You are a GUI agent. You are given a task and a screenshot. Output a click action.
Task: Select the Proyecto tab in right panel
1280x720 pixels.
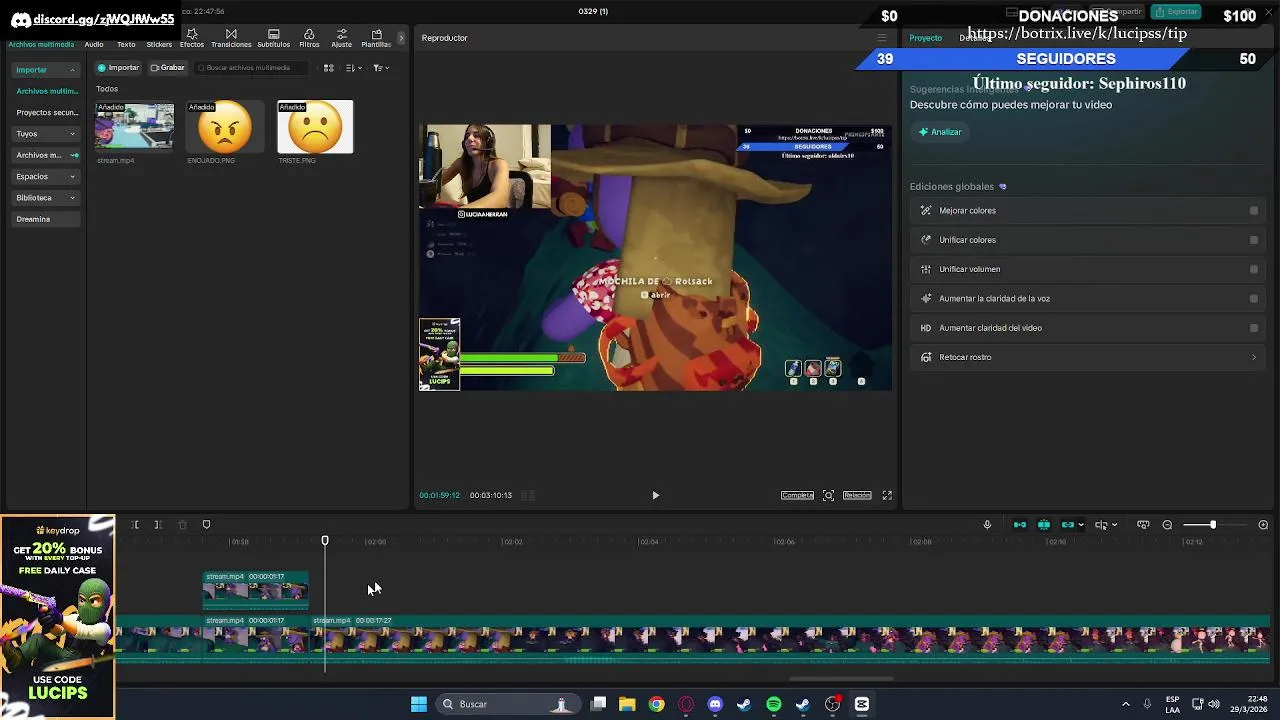[925, 38]
